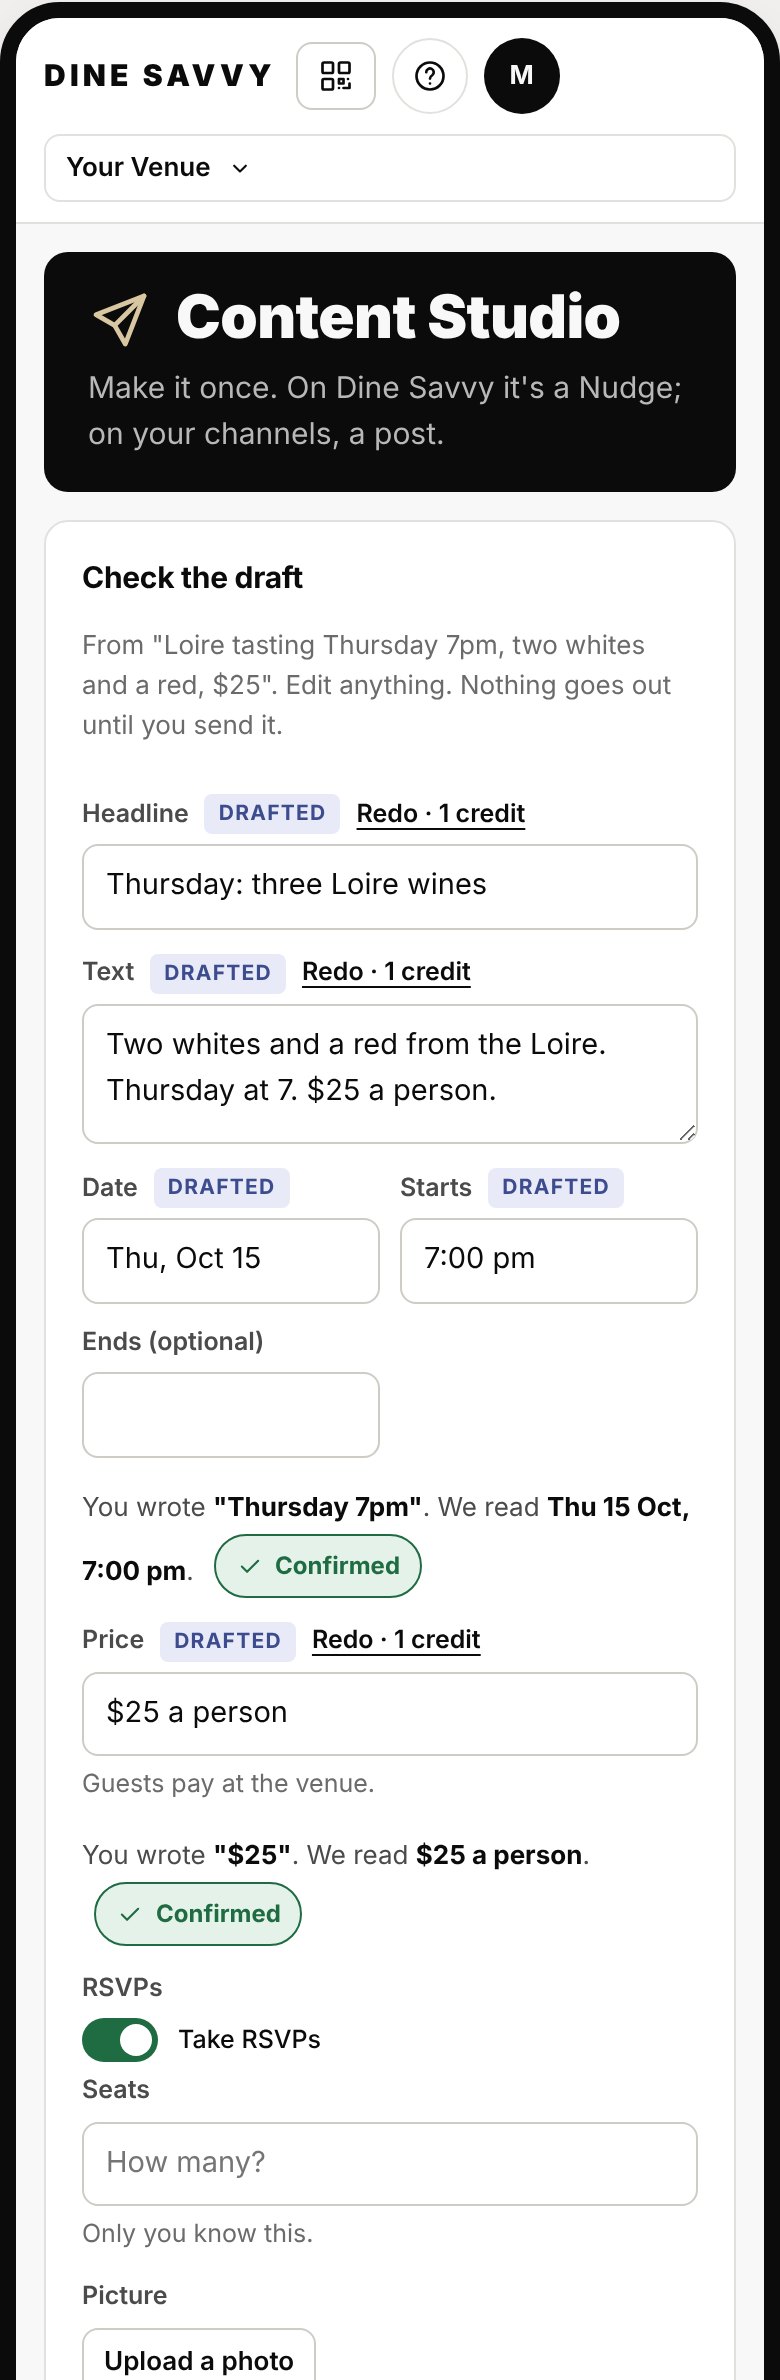Click the chevron next to Your Venue
Viewport: 780px width, 2380px height.
pos(240,168)
